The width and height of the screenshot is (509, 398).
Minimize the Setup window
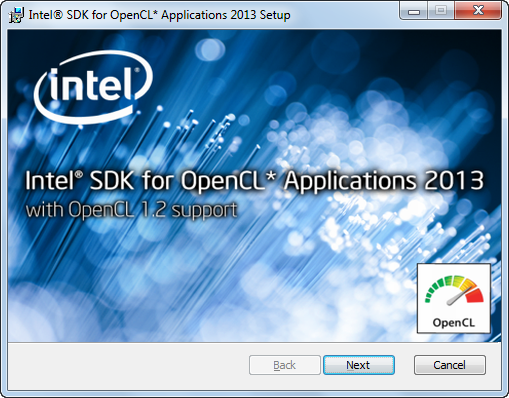[414, 11]
